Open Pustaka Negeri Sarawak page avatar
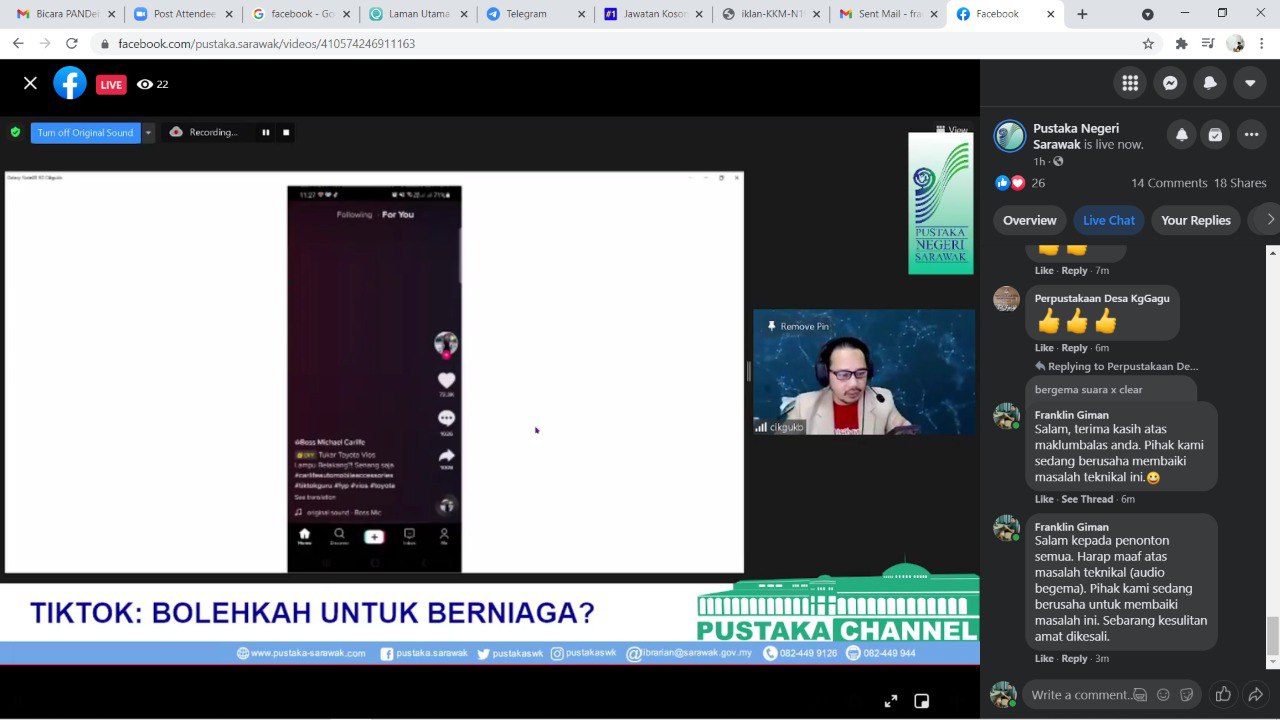 click(x=1010, y=136)
